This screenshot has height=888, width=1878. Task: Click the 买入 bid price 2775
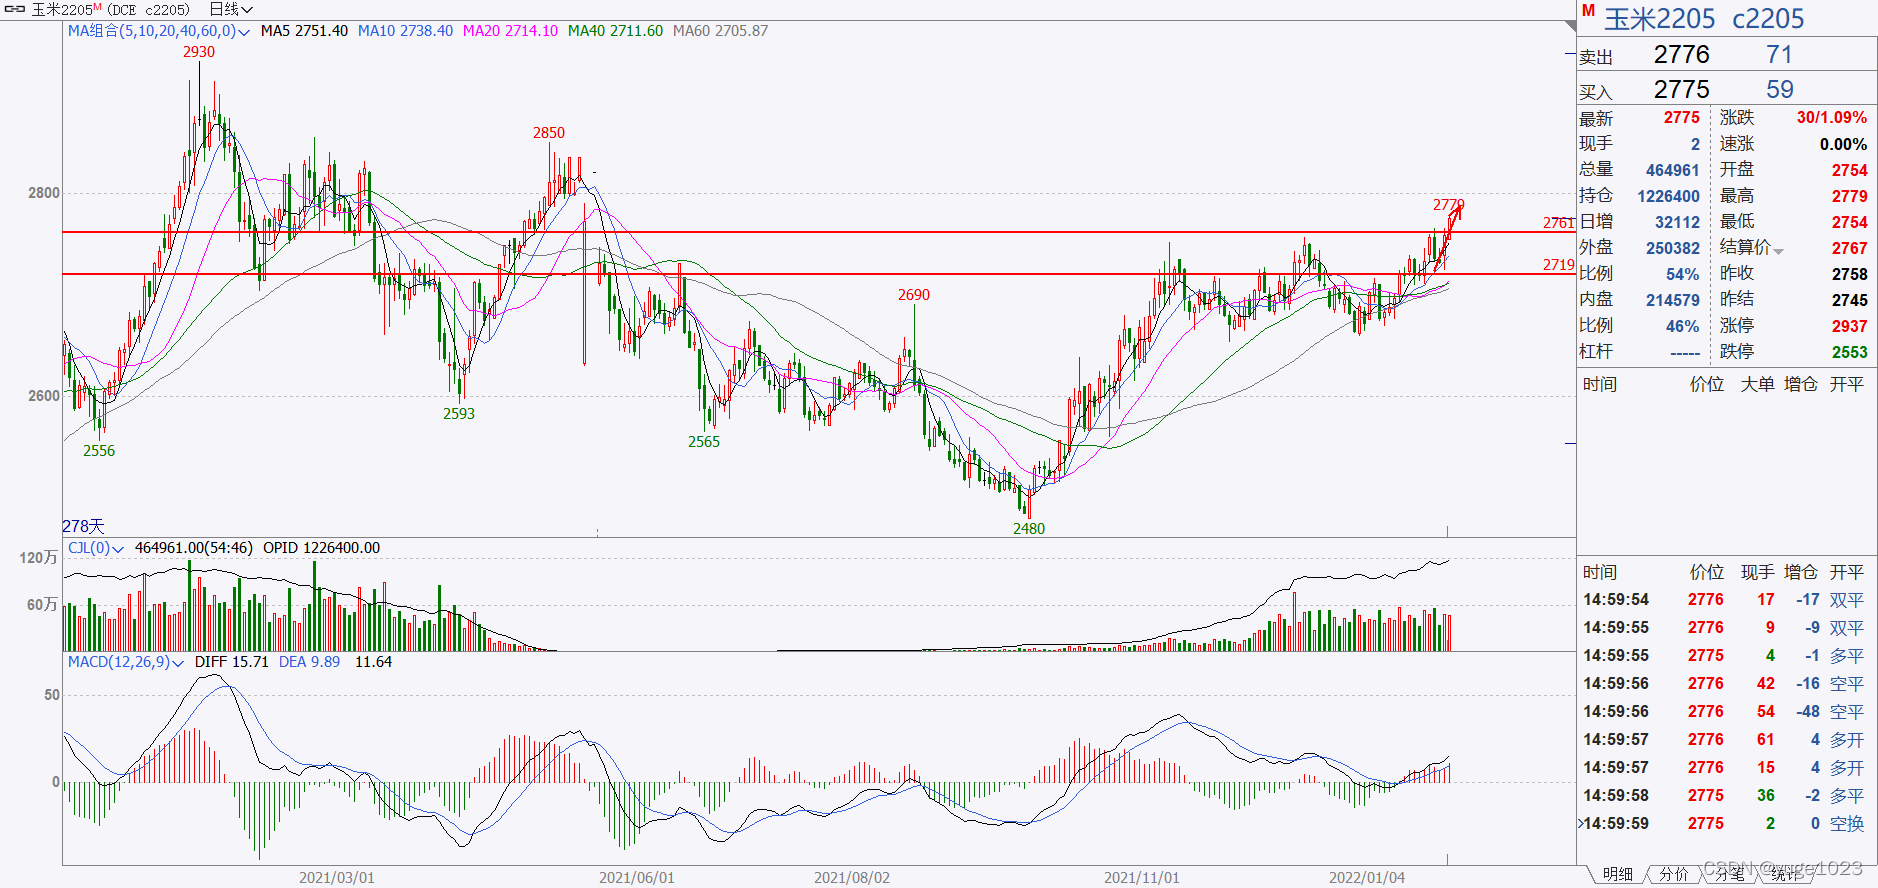pyautogui.click(x=1681, y=89)
